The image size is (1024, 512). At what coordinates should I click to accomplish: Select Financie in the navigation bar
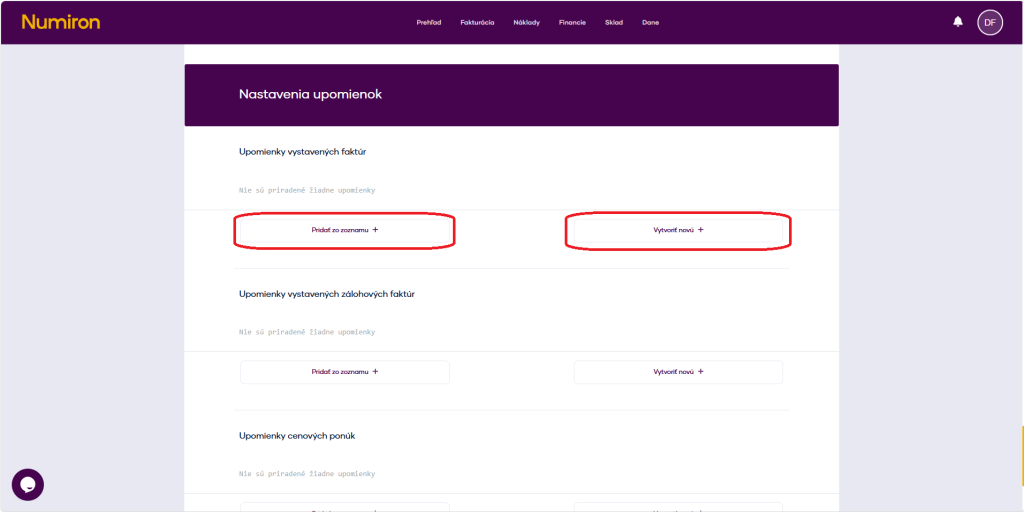(572, 23)
